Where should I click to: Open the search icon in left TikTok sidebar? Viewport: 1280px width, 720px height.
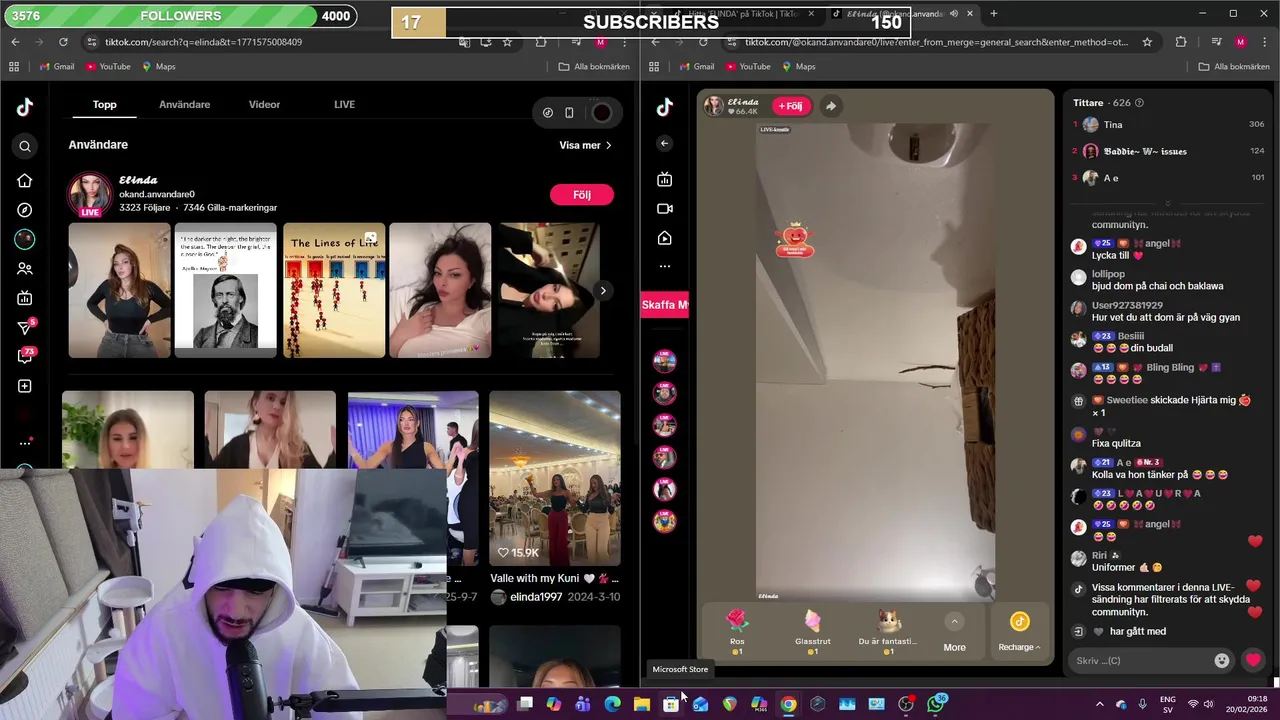pyautogui.click(x=25, y=147)
